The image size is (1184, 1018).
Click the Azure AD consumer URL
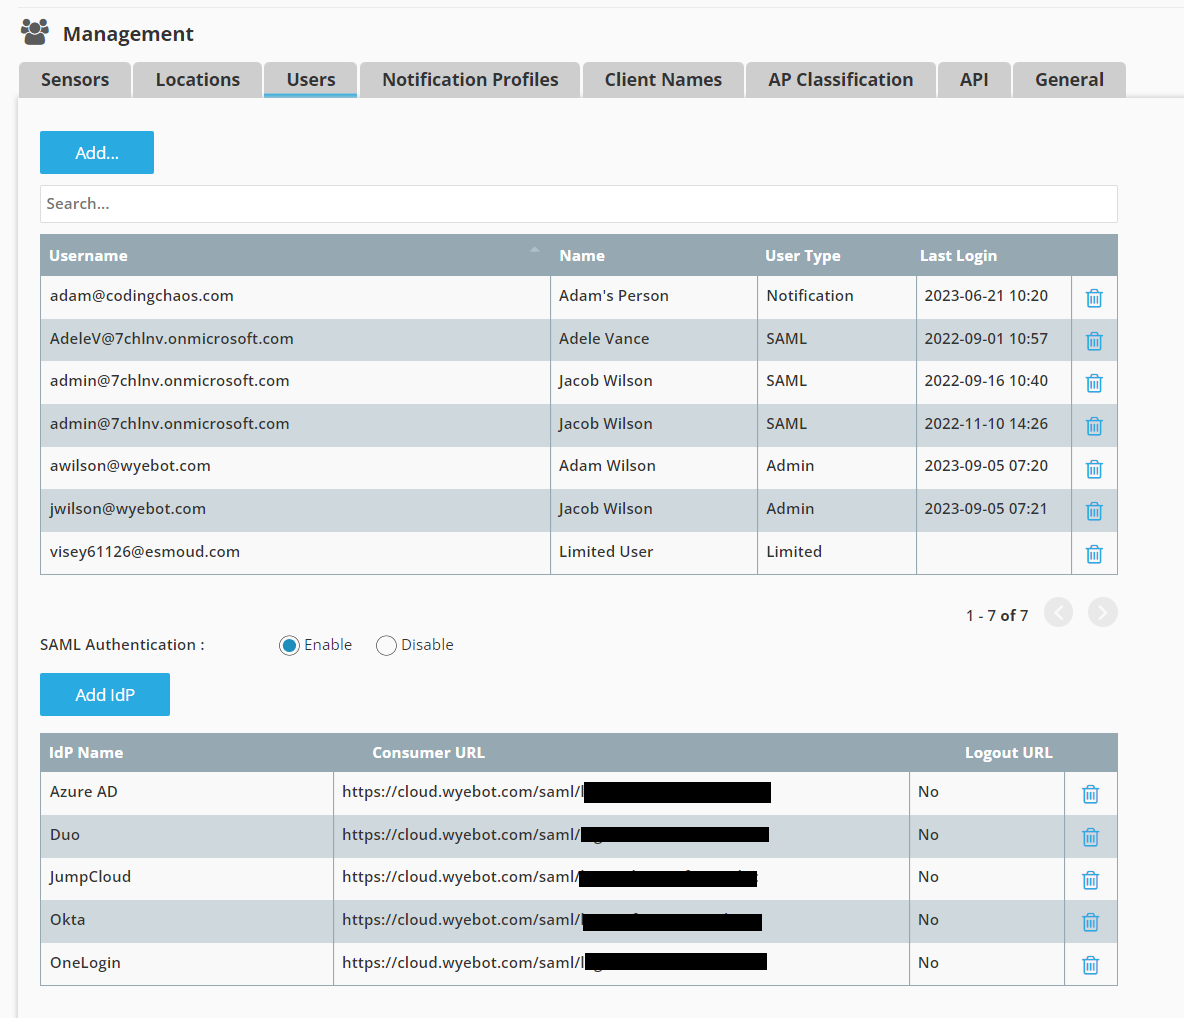tap(556, 792)
